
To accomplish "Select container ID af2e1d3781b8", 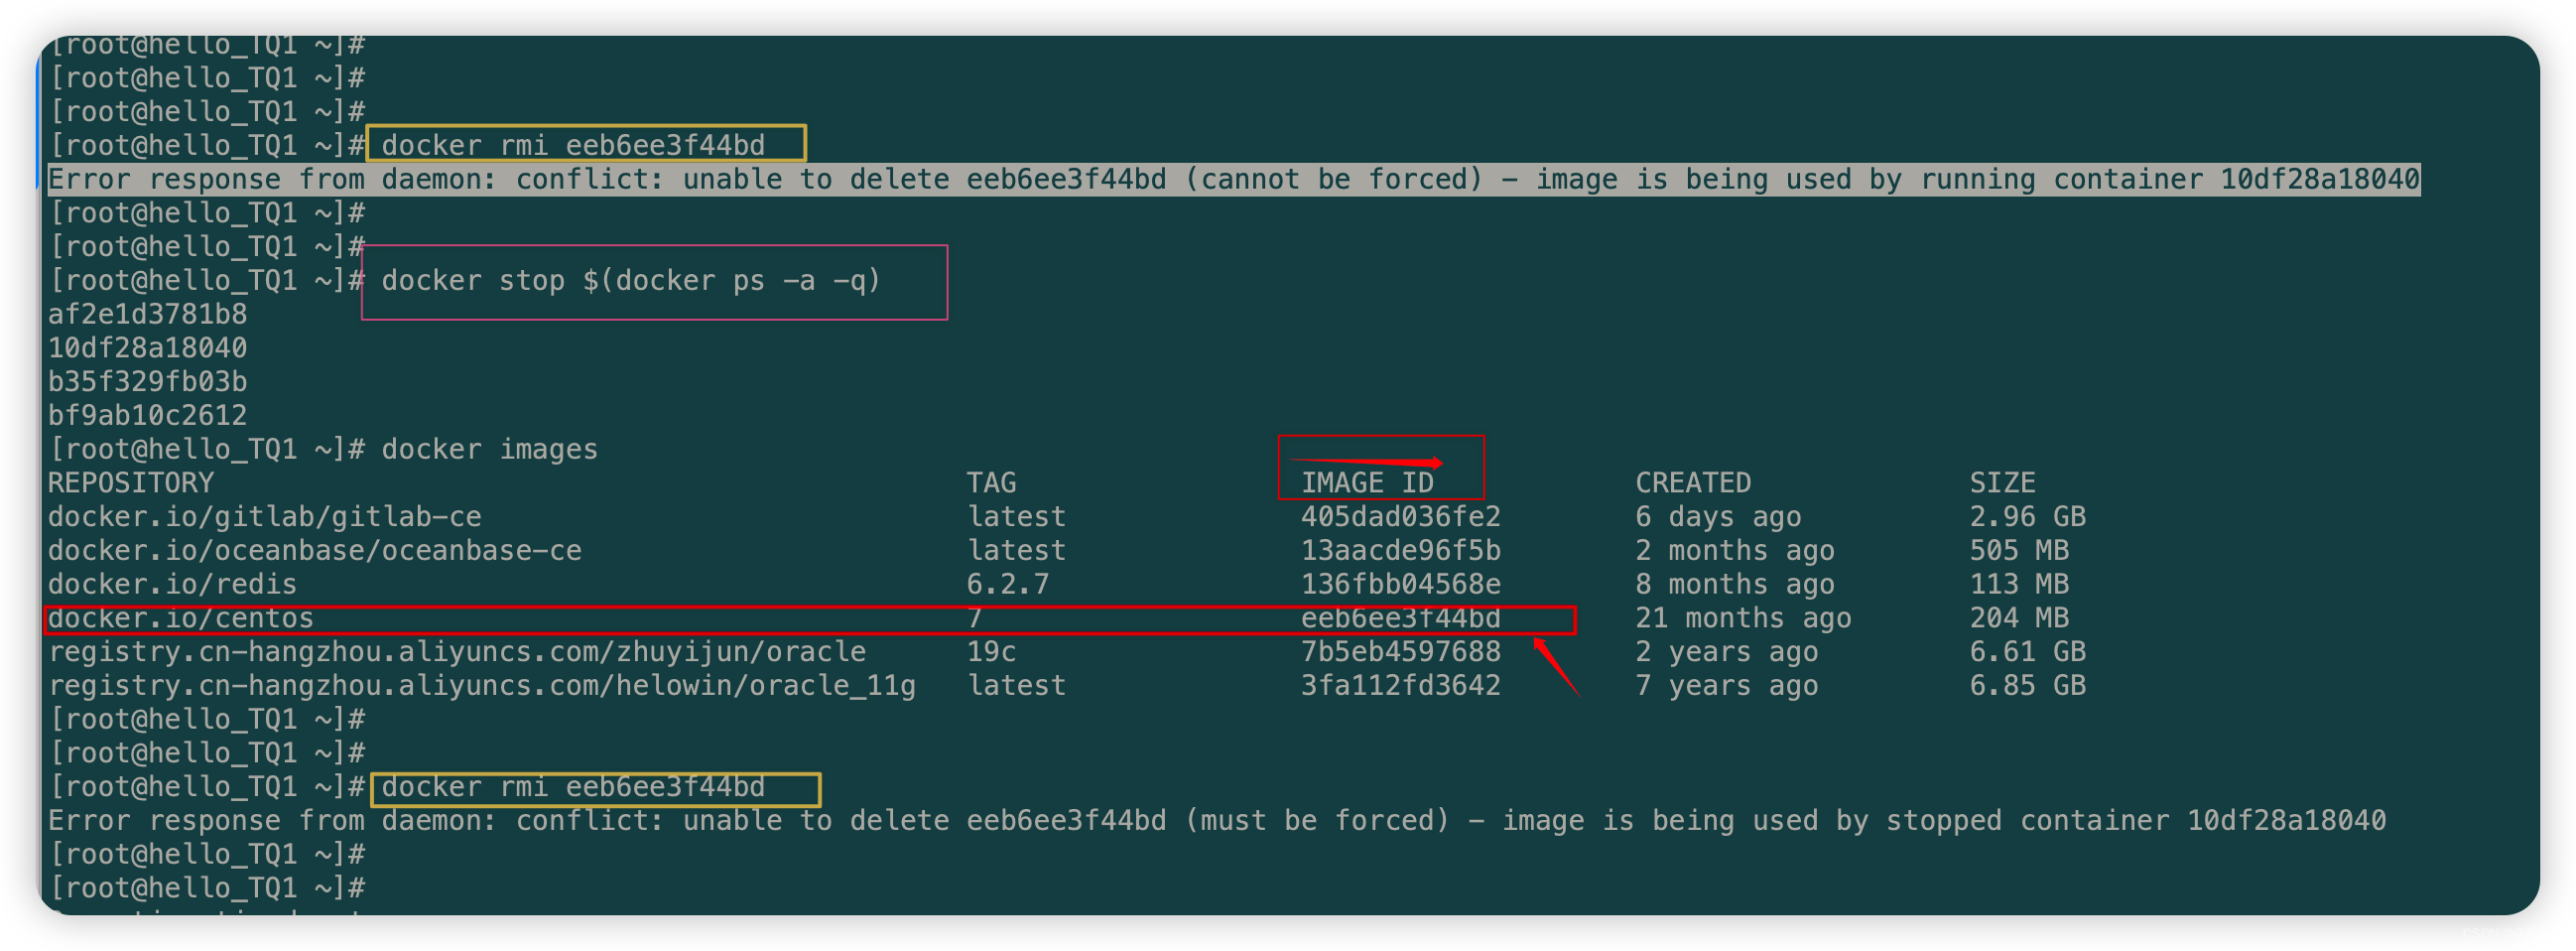I will click(x=147, y=315).
